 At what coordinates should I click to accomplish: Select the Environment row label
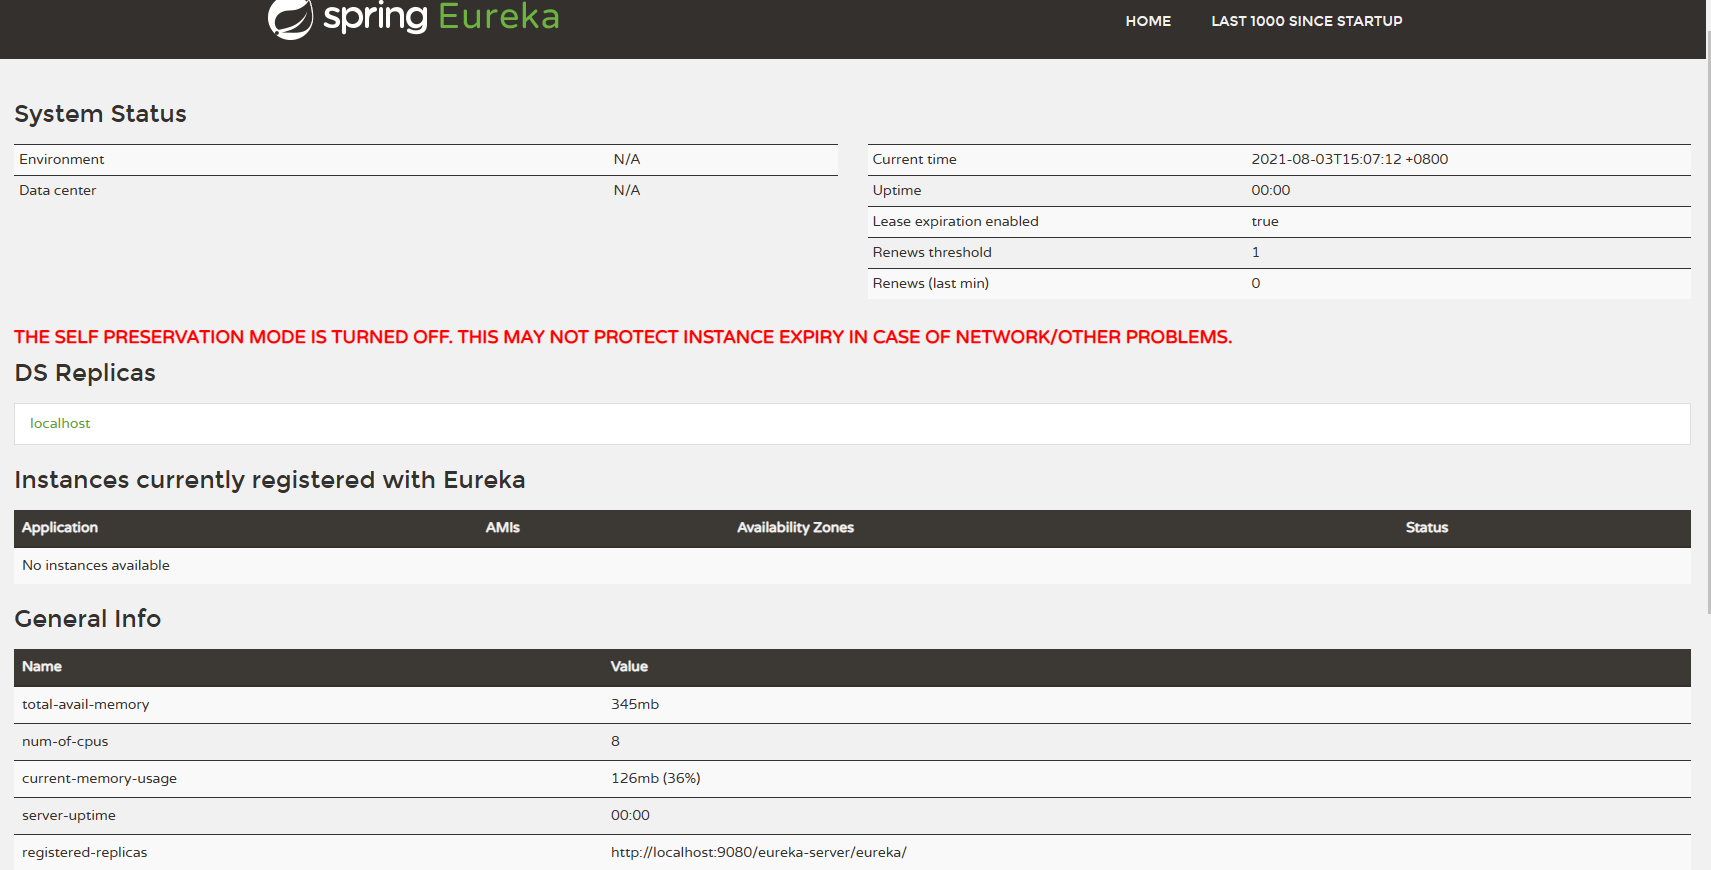[x=61, y=159]
